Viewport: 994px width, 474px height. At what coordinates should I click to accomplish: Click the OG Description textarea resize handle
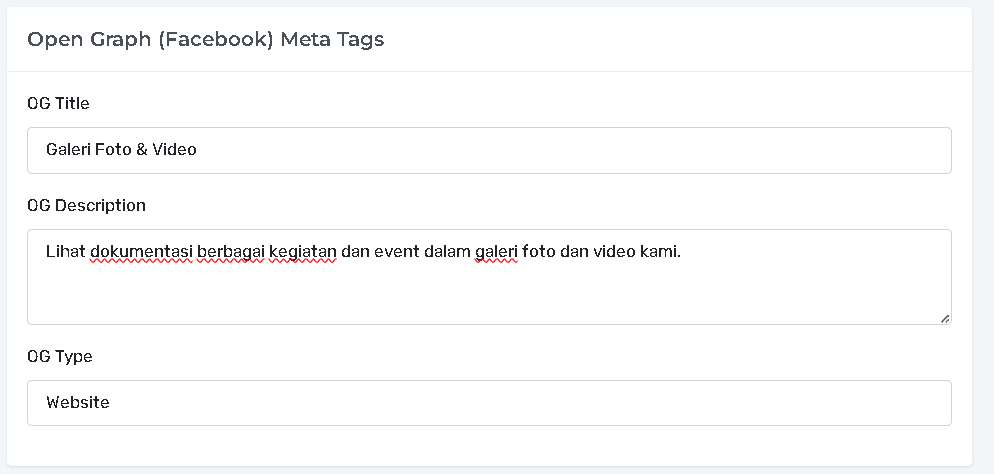coord(944,318)
